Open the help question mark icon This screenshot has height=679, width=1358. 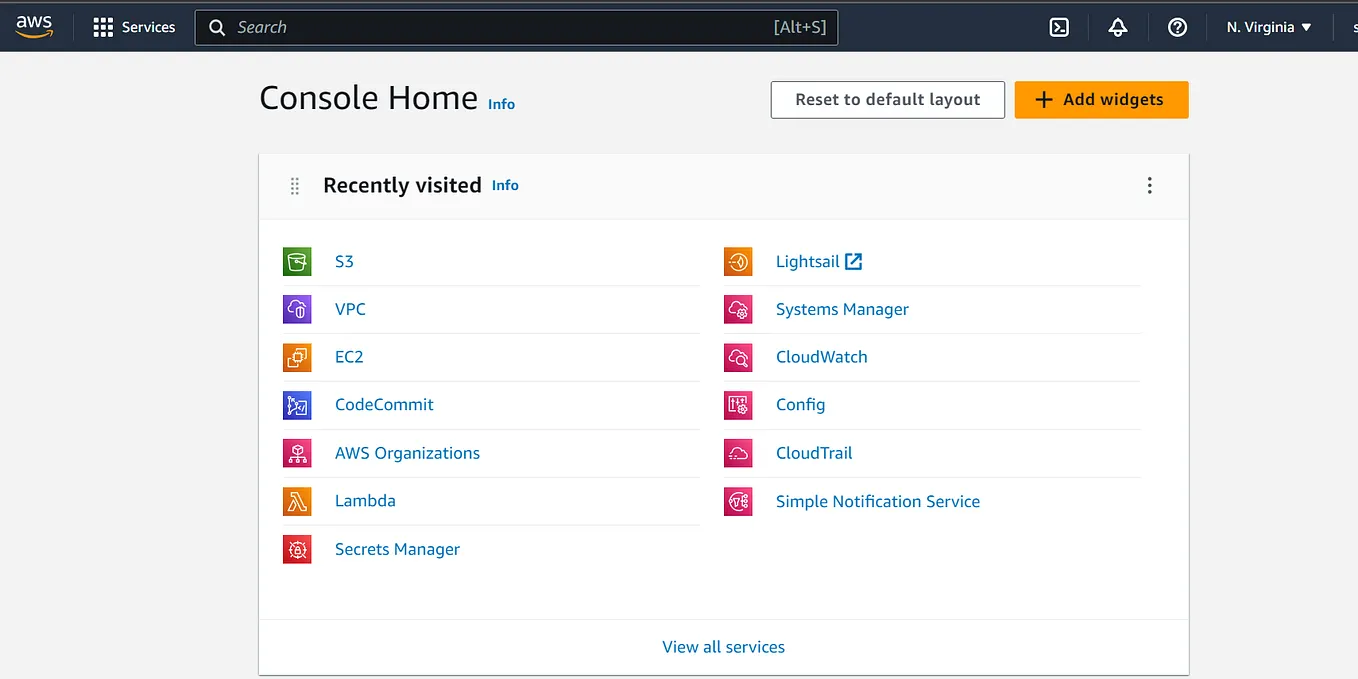[1177, 27]
